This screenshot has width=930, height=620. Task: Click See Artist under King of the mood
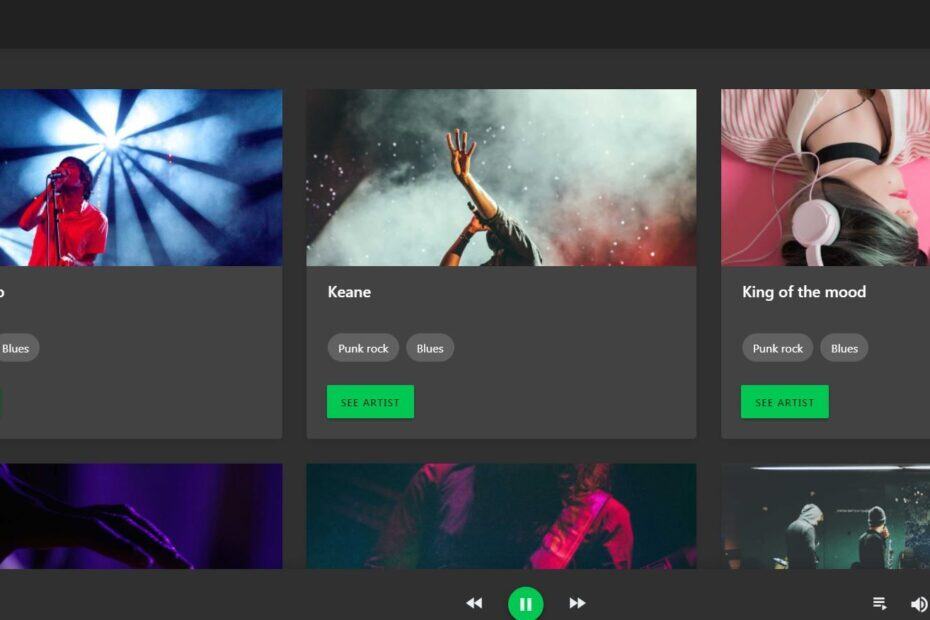click(x=784, y=402)
